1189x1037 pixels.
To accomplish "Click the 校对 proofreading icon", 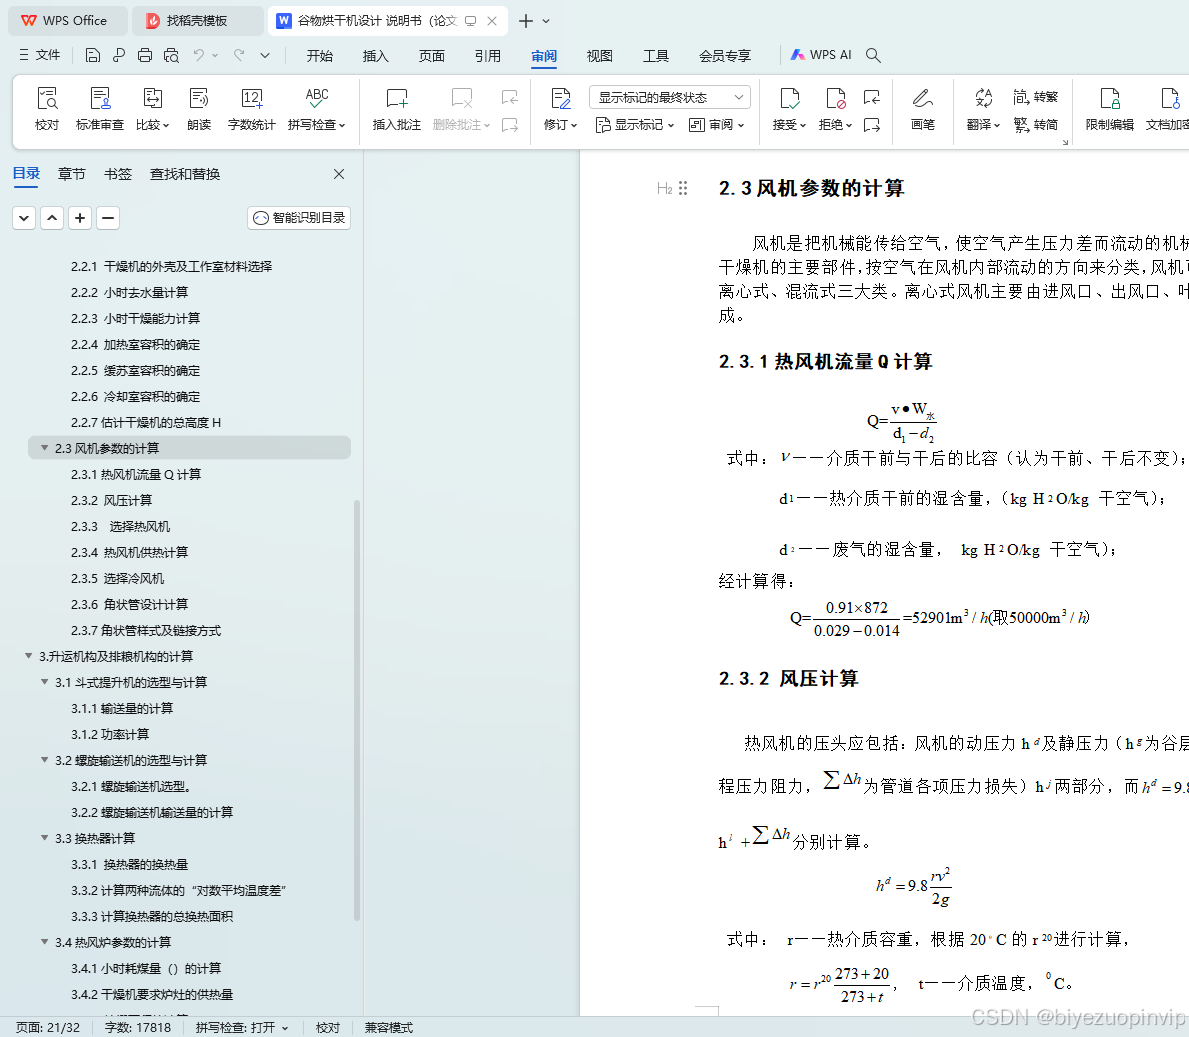I will coord(47,108).
